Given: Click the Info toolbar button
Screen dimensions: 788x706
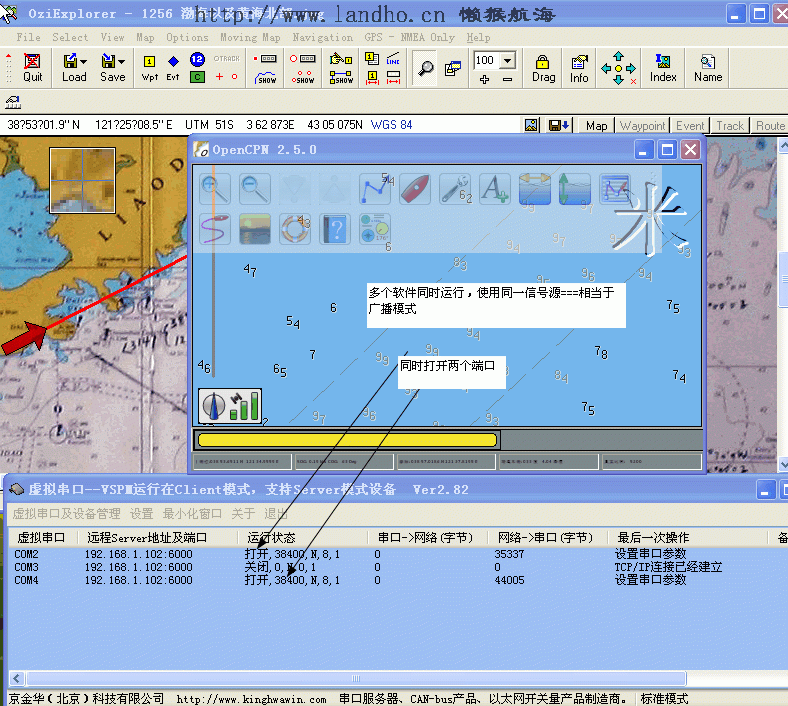Looking at the screenshot, I should click(579, 68).
